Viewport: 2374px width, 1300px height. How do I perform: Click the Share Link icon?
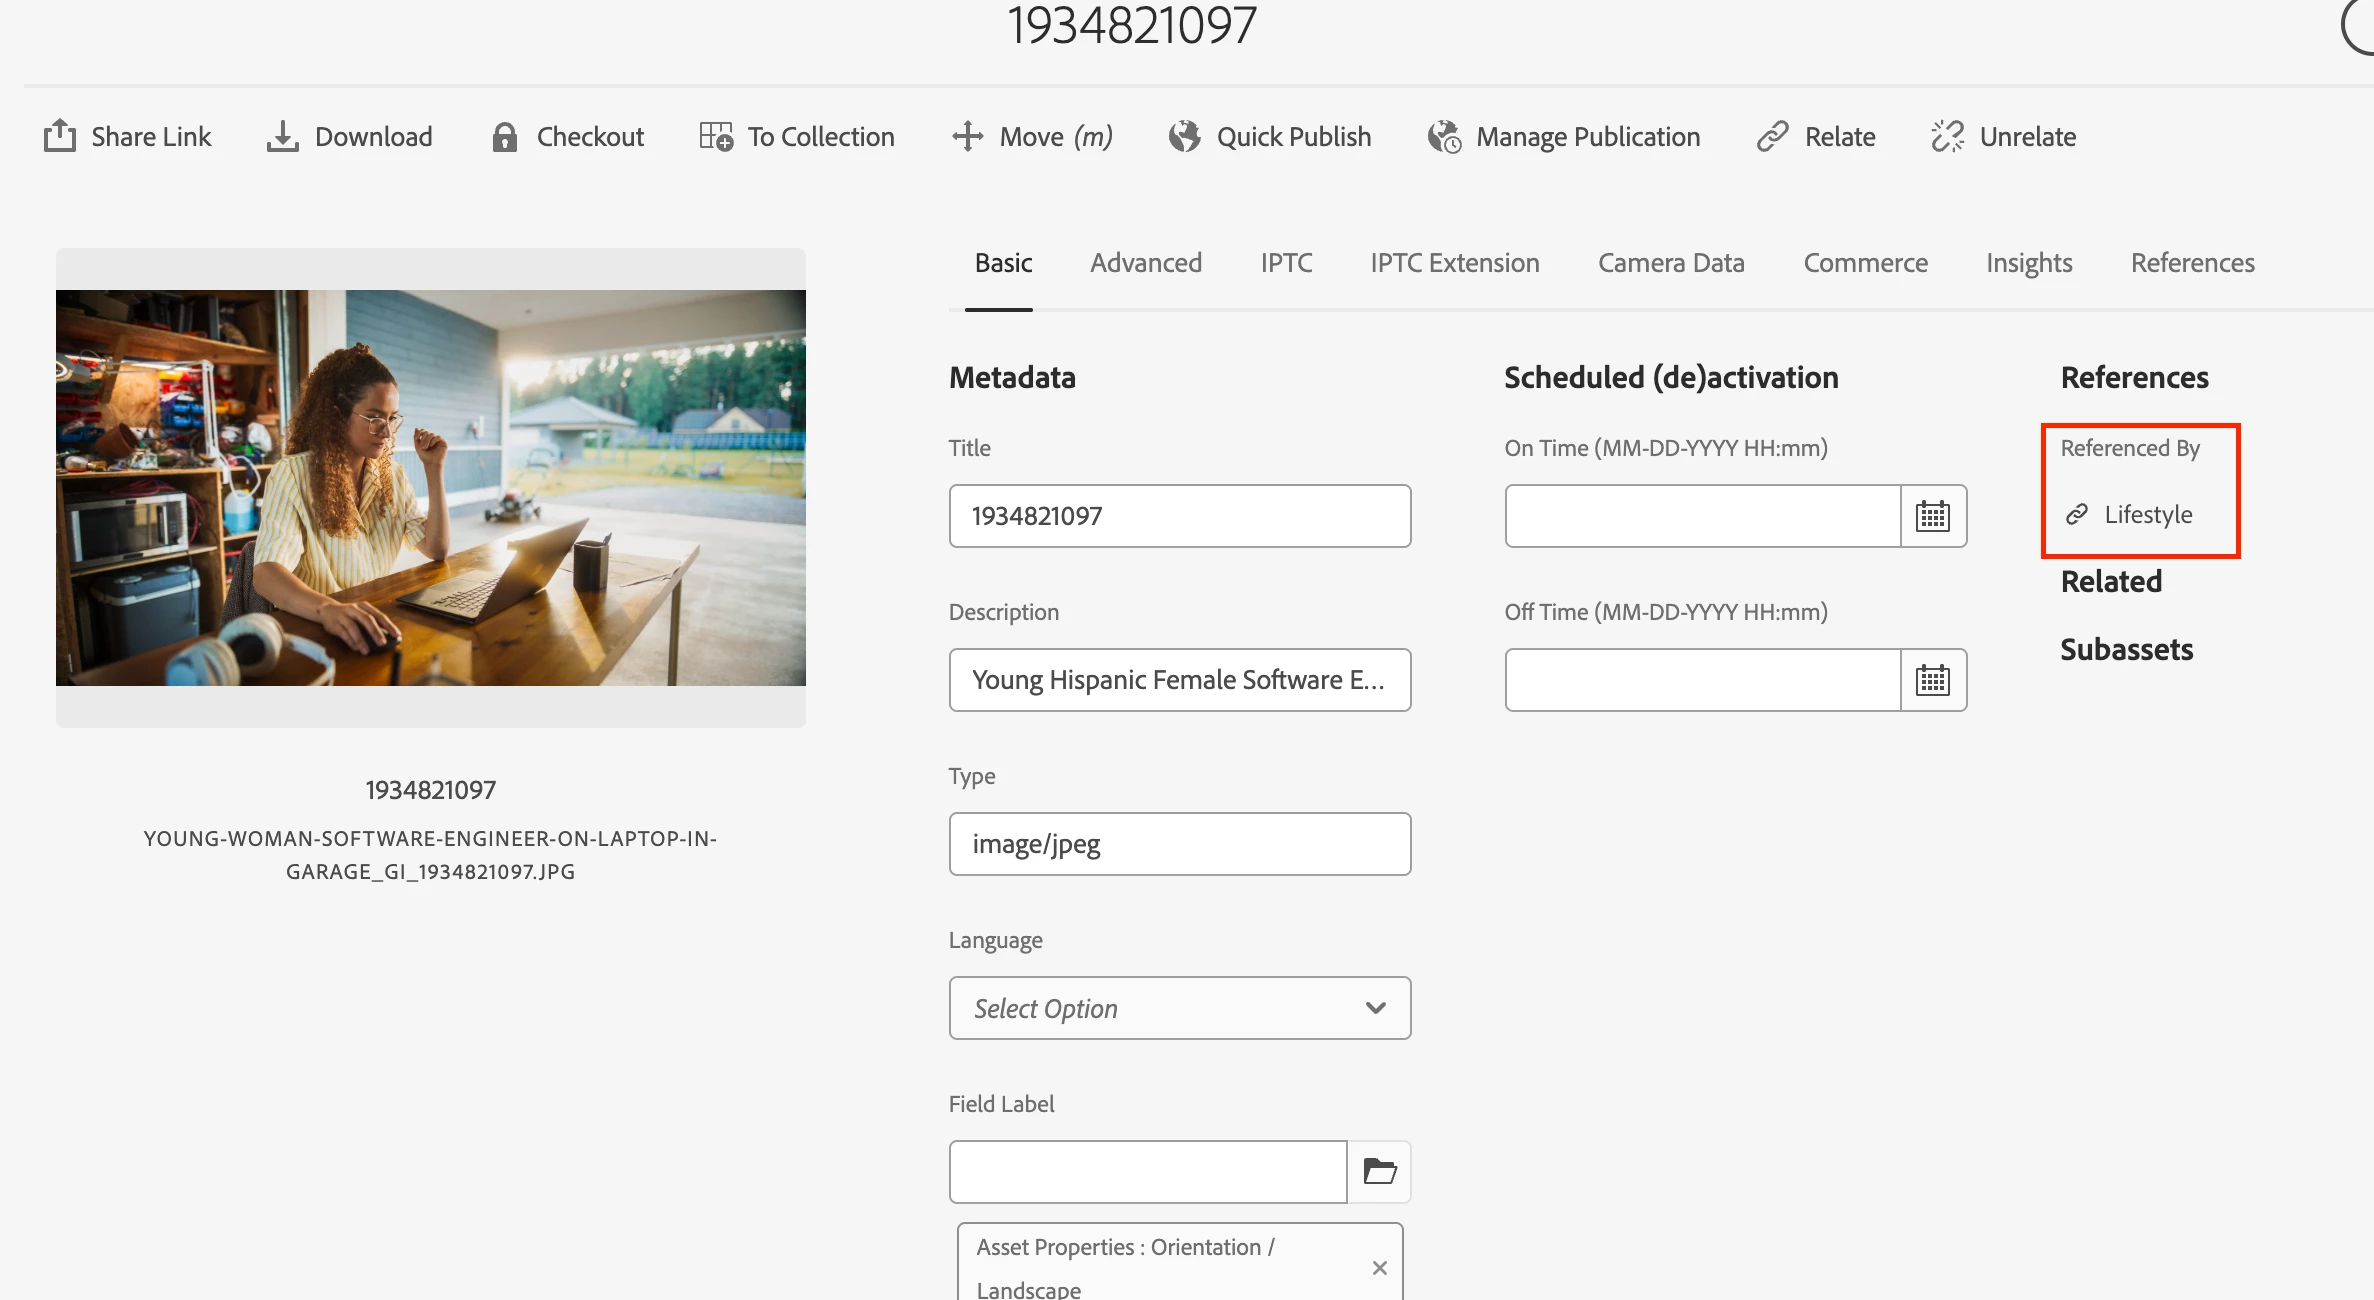pyautogui.click(x=60, y=136)
